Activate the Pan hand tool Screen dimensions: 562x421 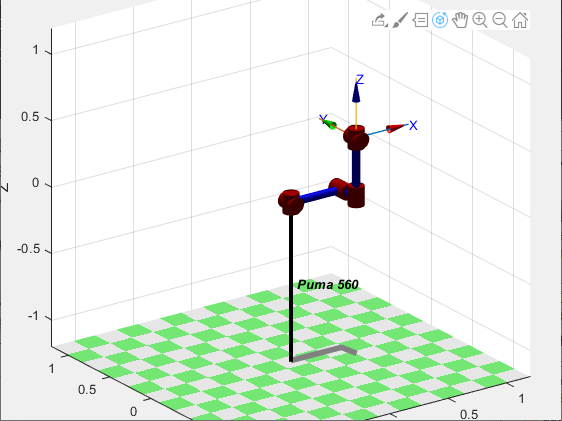(460, 20)
